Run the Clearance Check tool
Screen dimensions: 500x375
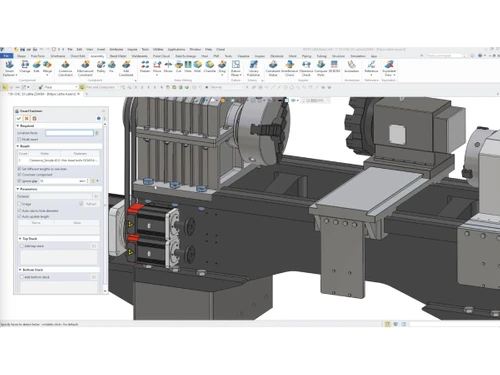[x=306, y=68]
